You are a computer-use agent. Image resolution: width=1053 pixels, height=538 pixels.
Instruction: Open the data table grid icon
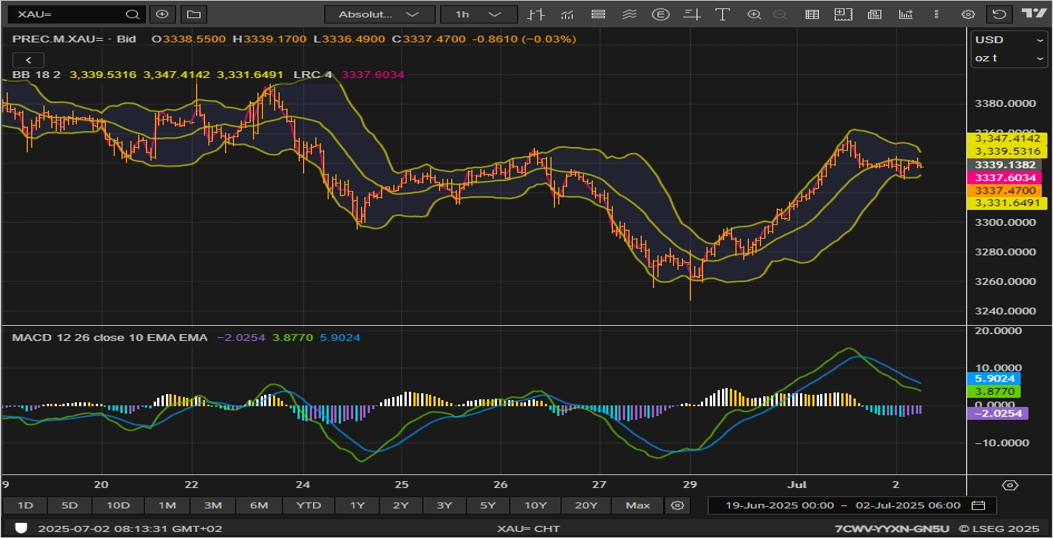click(x=812, y=14)
